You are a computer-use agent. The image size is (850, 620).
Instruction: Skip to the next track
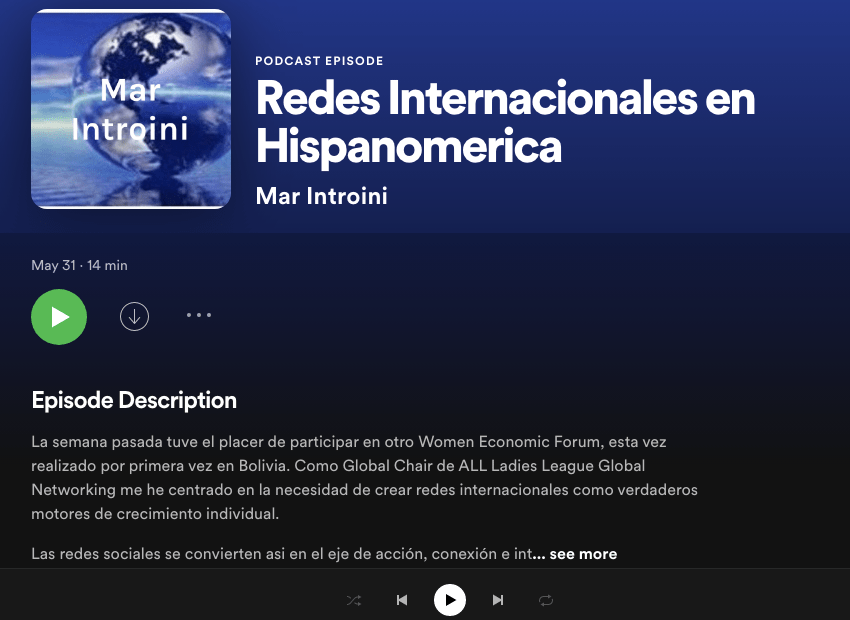pyautogui.click(x=498, y=600)
